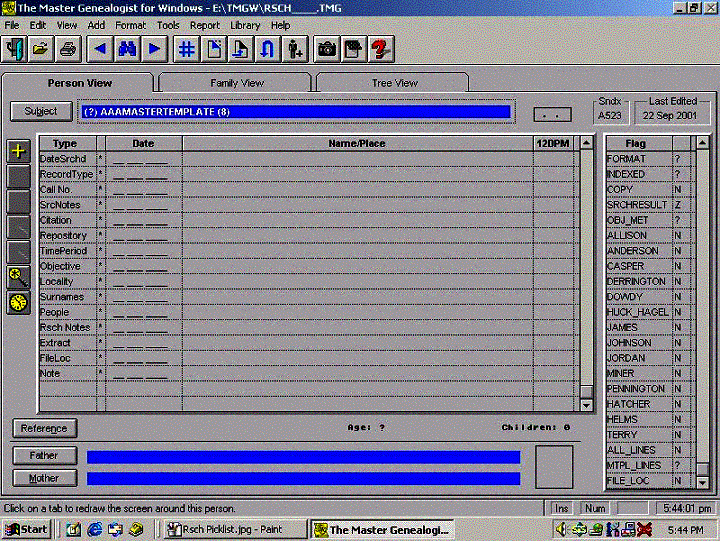720x541 pixels.
Task: Open the Tools menu
Action: (168, 25)
